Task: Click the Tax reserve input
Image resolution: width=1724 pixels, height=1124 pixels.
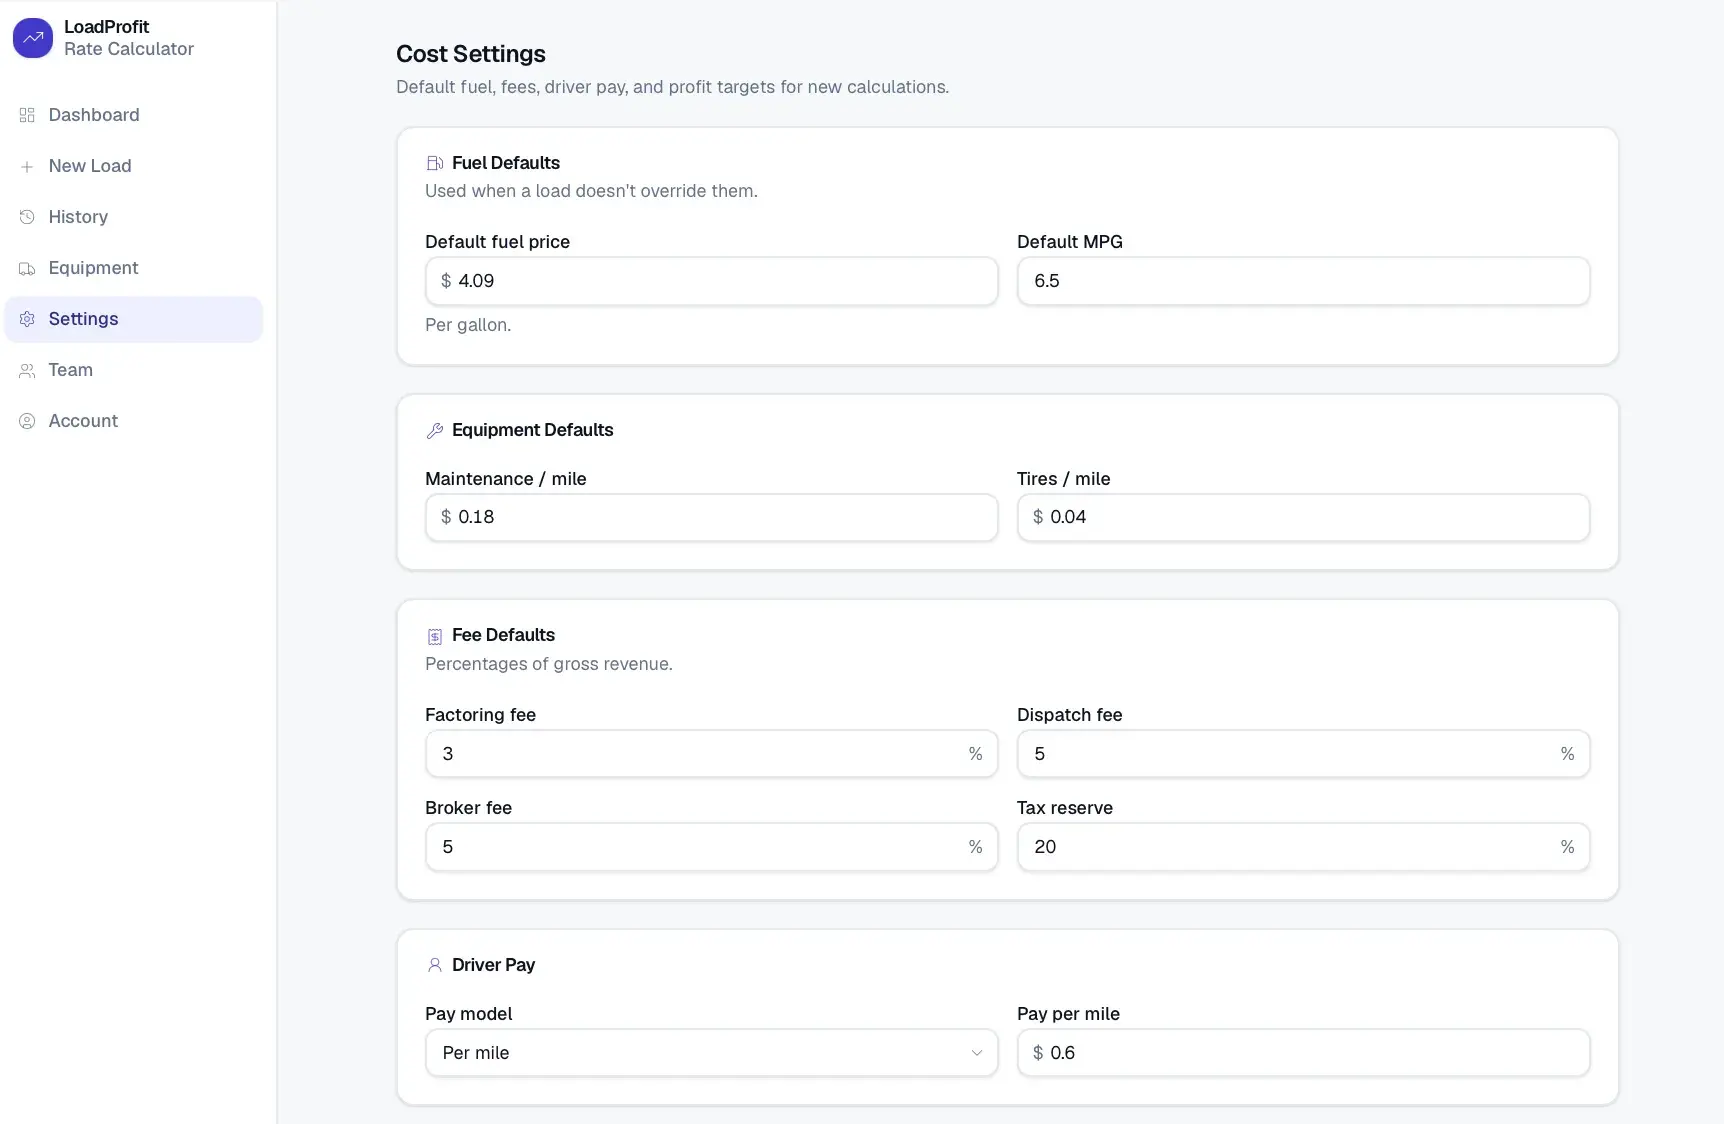Action: pos(1303,847)
